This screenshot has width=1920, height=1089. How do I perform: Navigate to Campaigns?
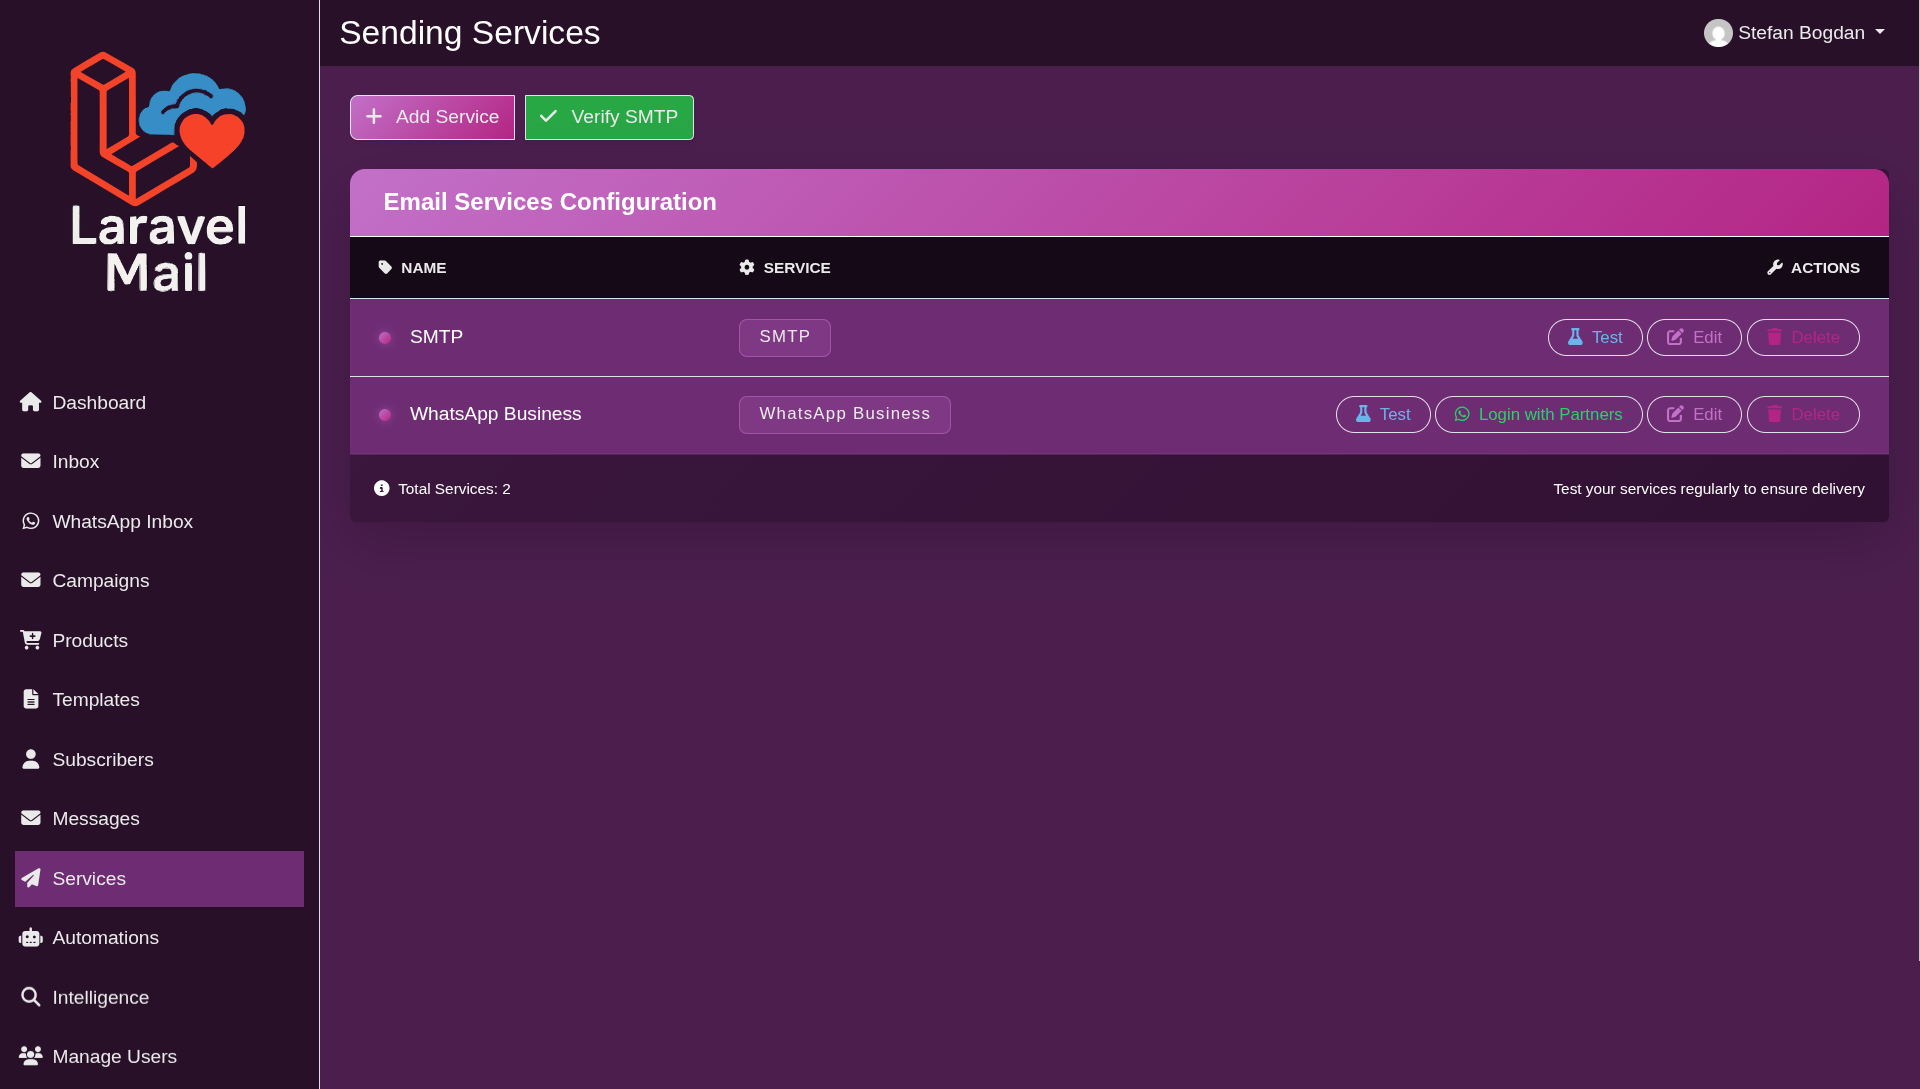(159, 580)
